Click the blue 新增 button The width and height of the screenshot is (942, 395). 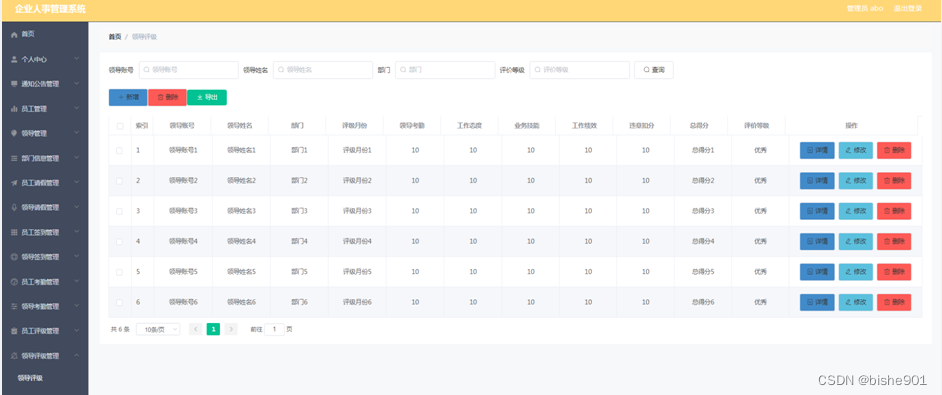click(x=128, y=97)
